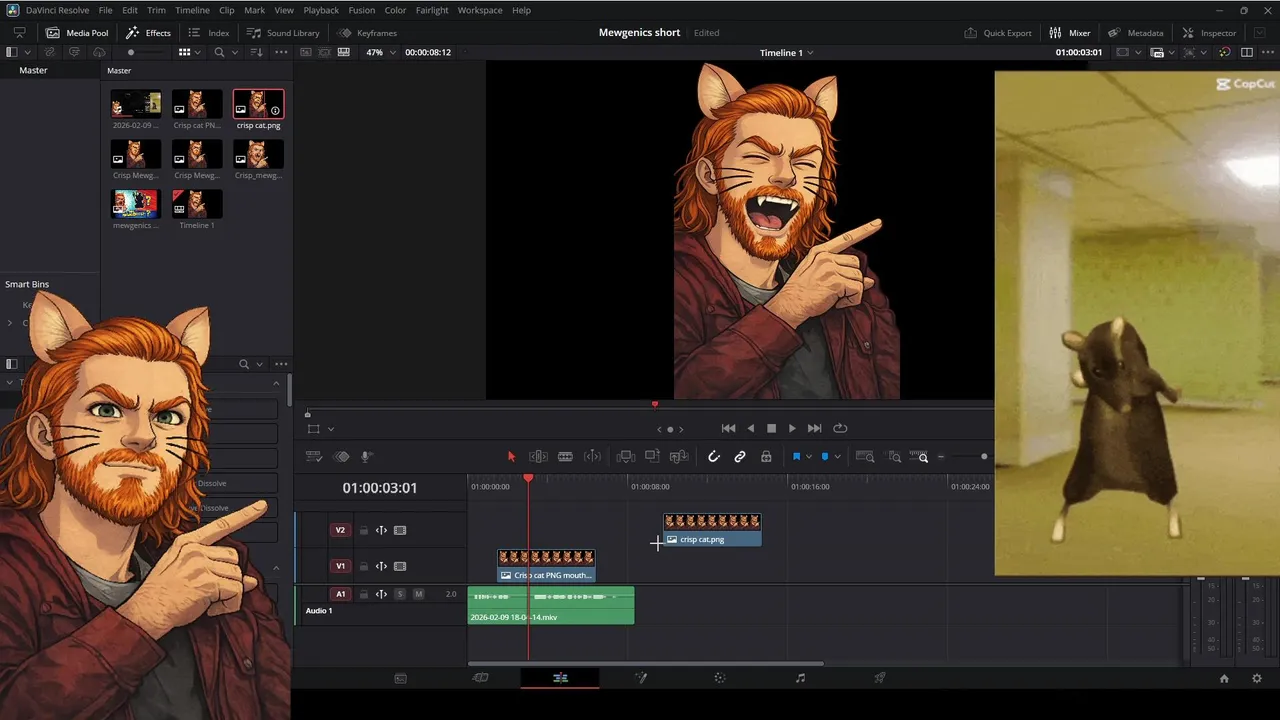
Task: Toggle loop playback icon
Action: (x=840, y=428)
